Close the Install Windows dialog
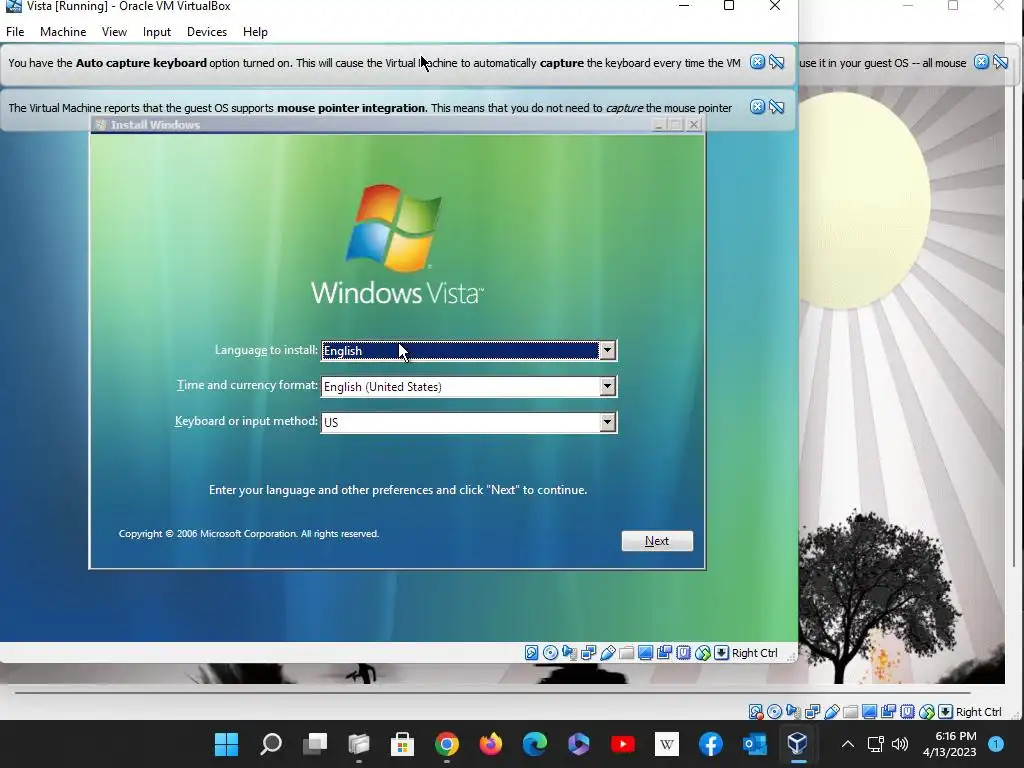Viewport: 1024px width, 768px height. [x=694, y=124]
